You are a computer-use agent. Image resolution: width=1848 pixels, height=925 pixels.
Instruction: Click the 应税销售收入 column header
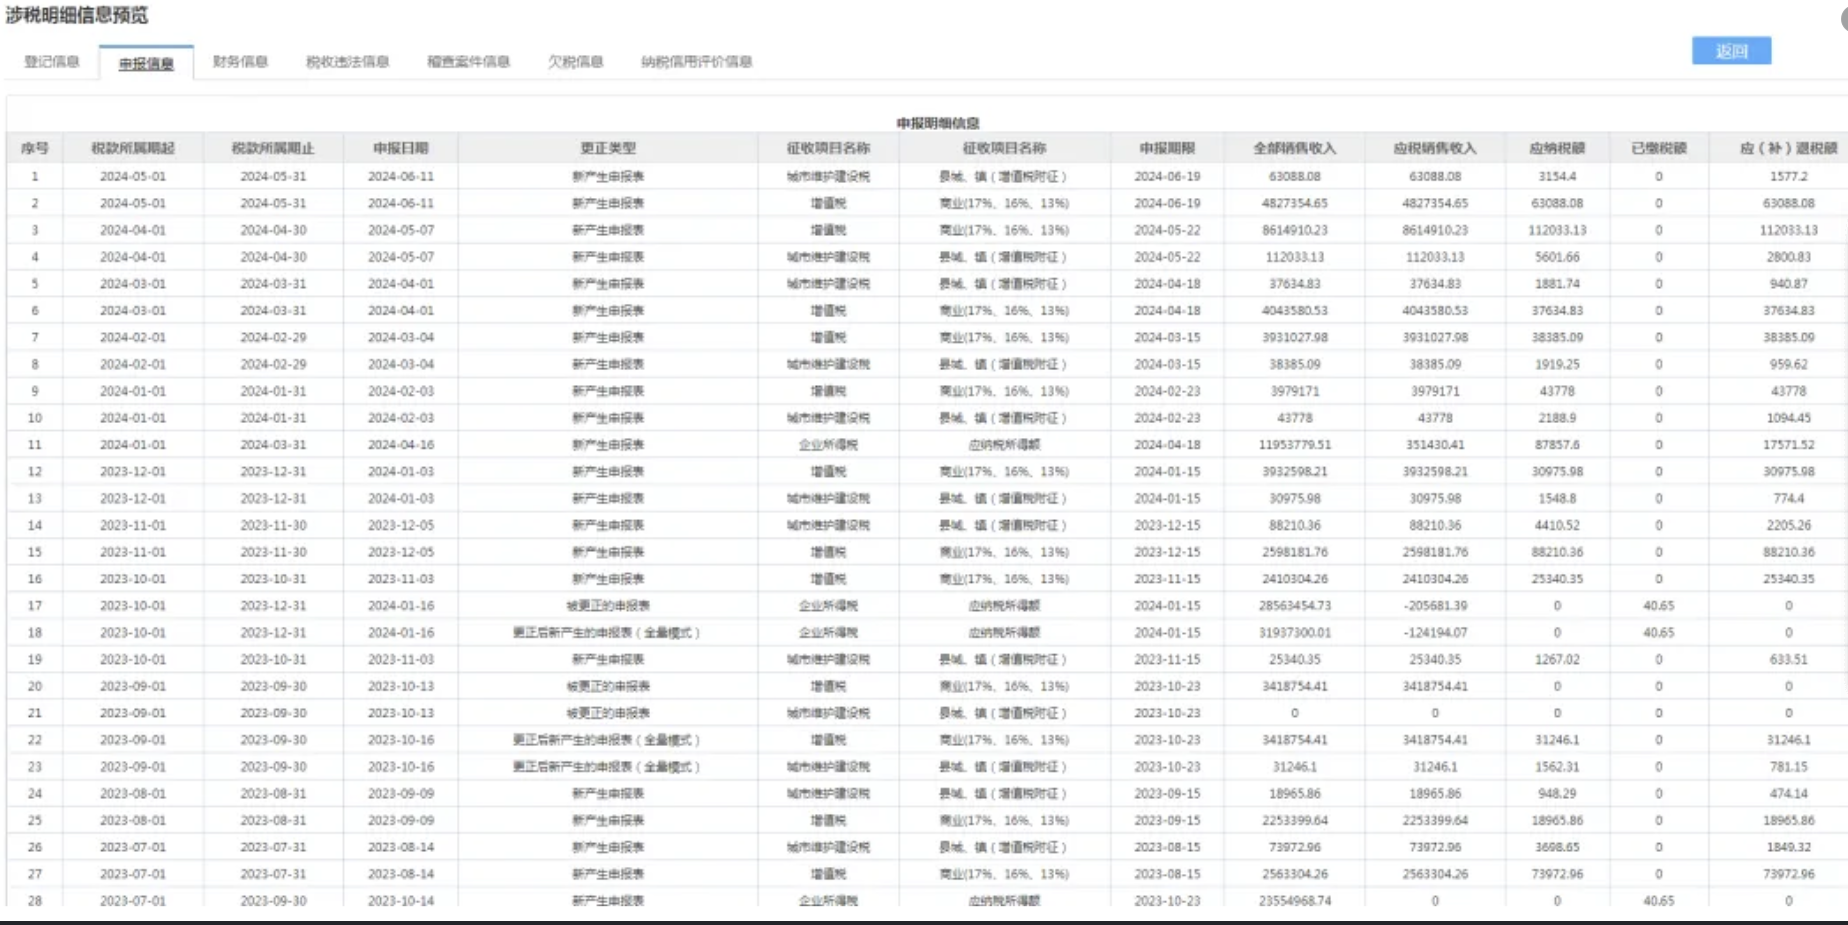(1434, 148)
